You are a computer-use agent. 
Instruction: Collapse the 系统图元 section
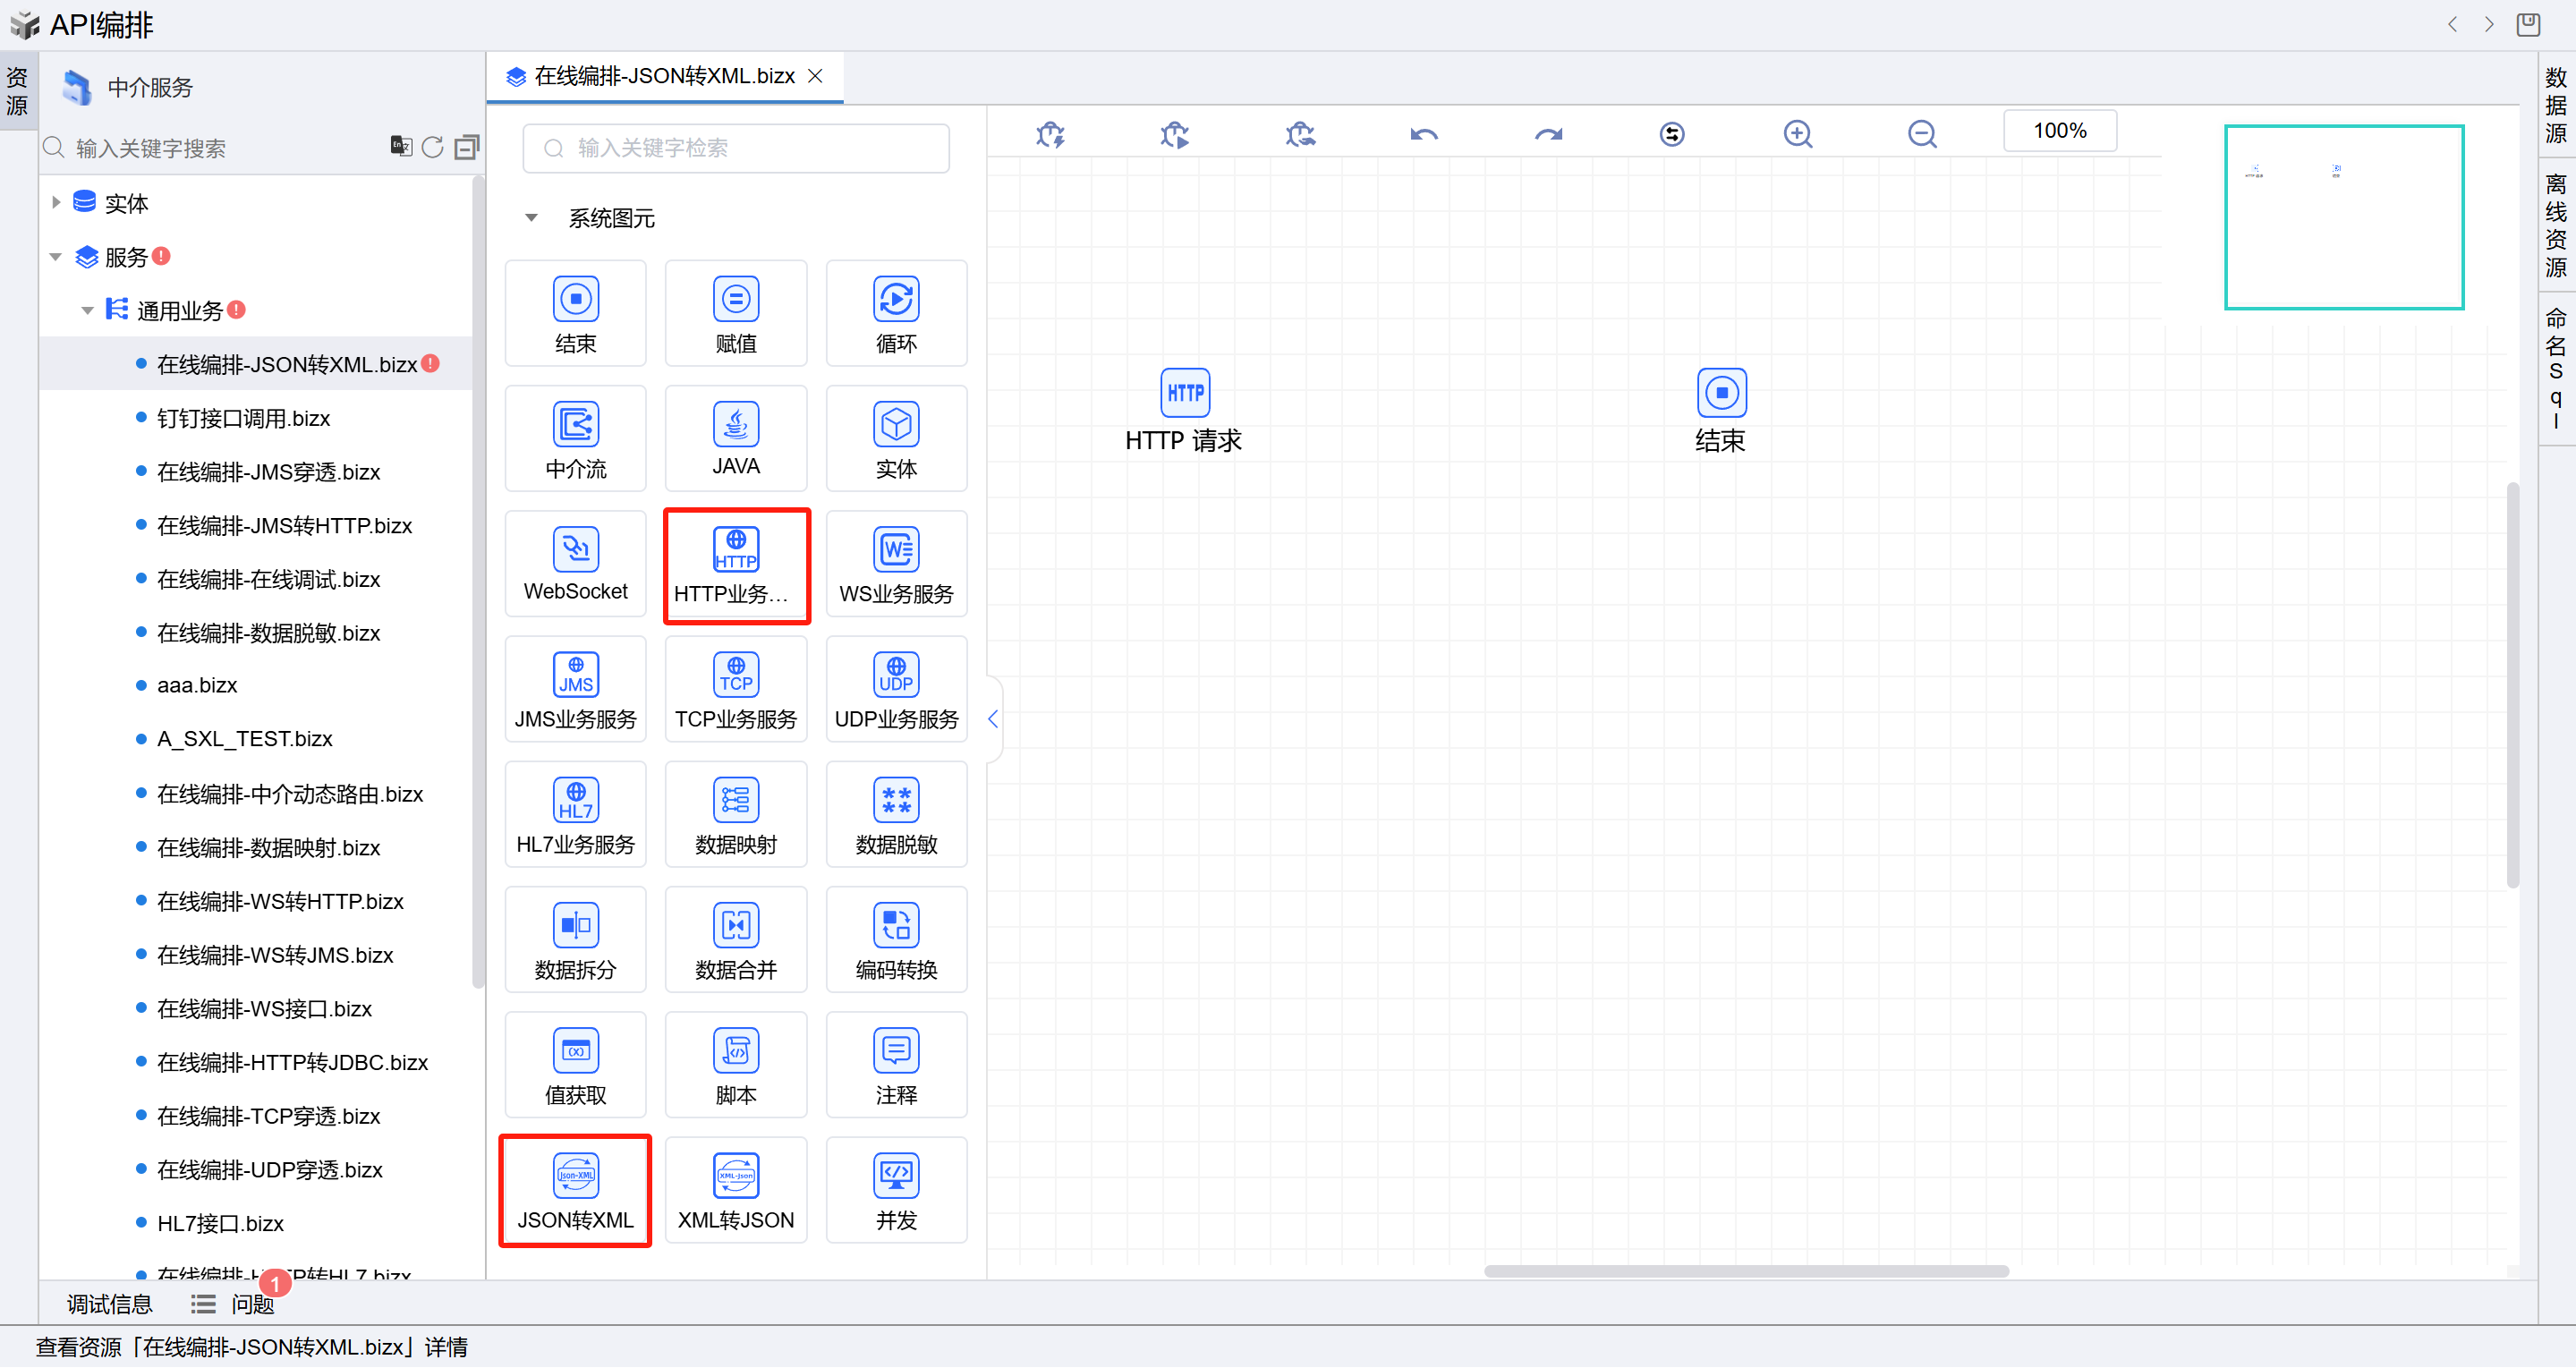coord(532,218)
